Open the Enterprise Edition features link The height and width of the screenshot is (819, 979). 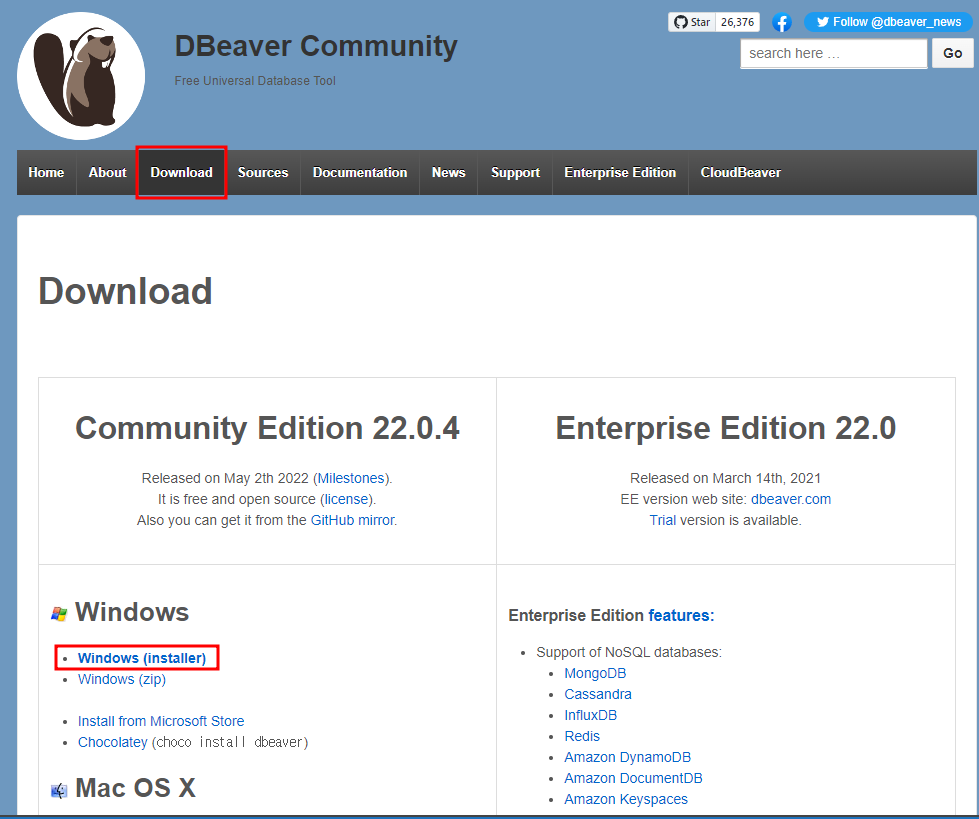681,615
